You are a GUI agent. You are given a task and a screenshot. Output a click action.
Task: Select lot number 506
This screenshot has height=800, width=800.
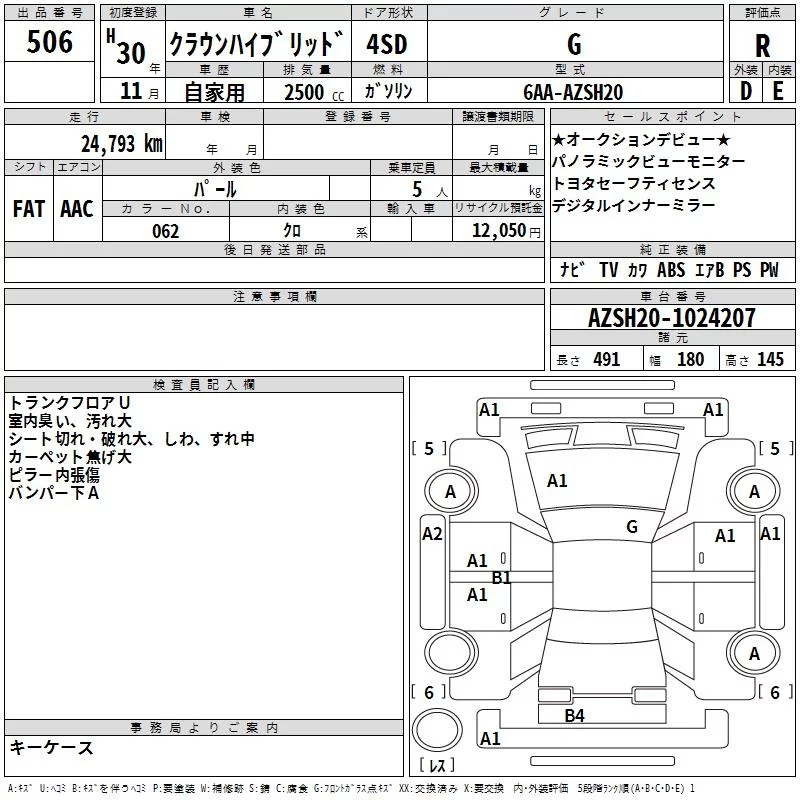[x=50, y=43]
